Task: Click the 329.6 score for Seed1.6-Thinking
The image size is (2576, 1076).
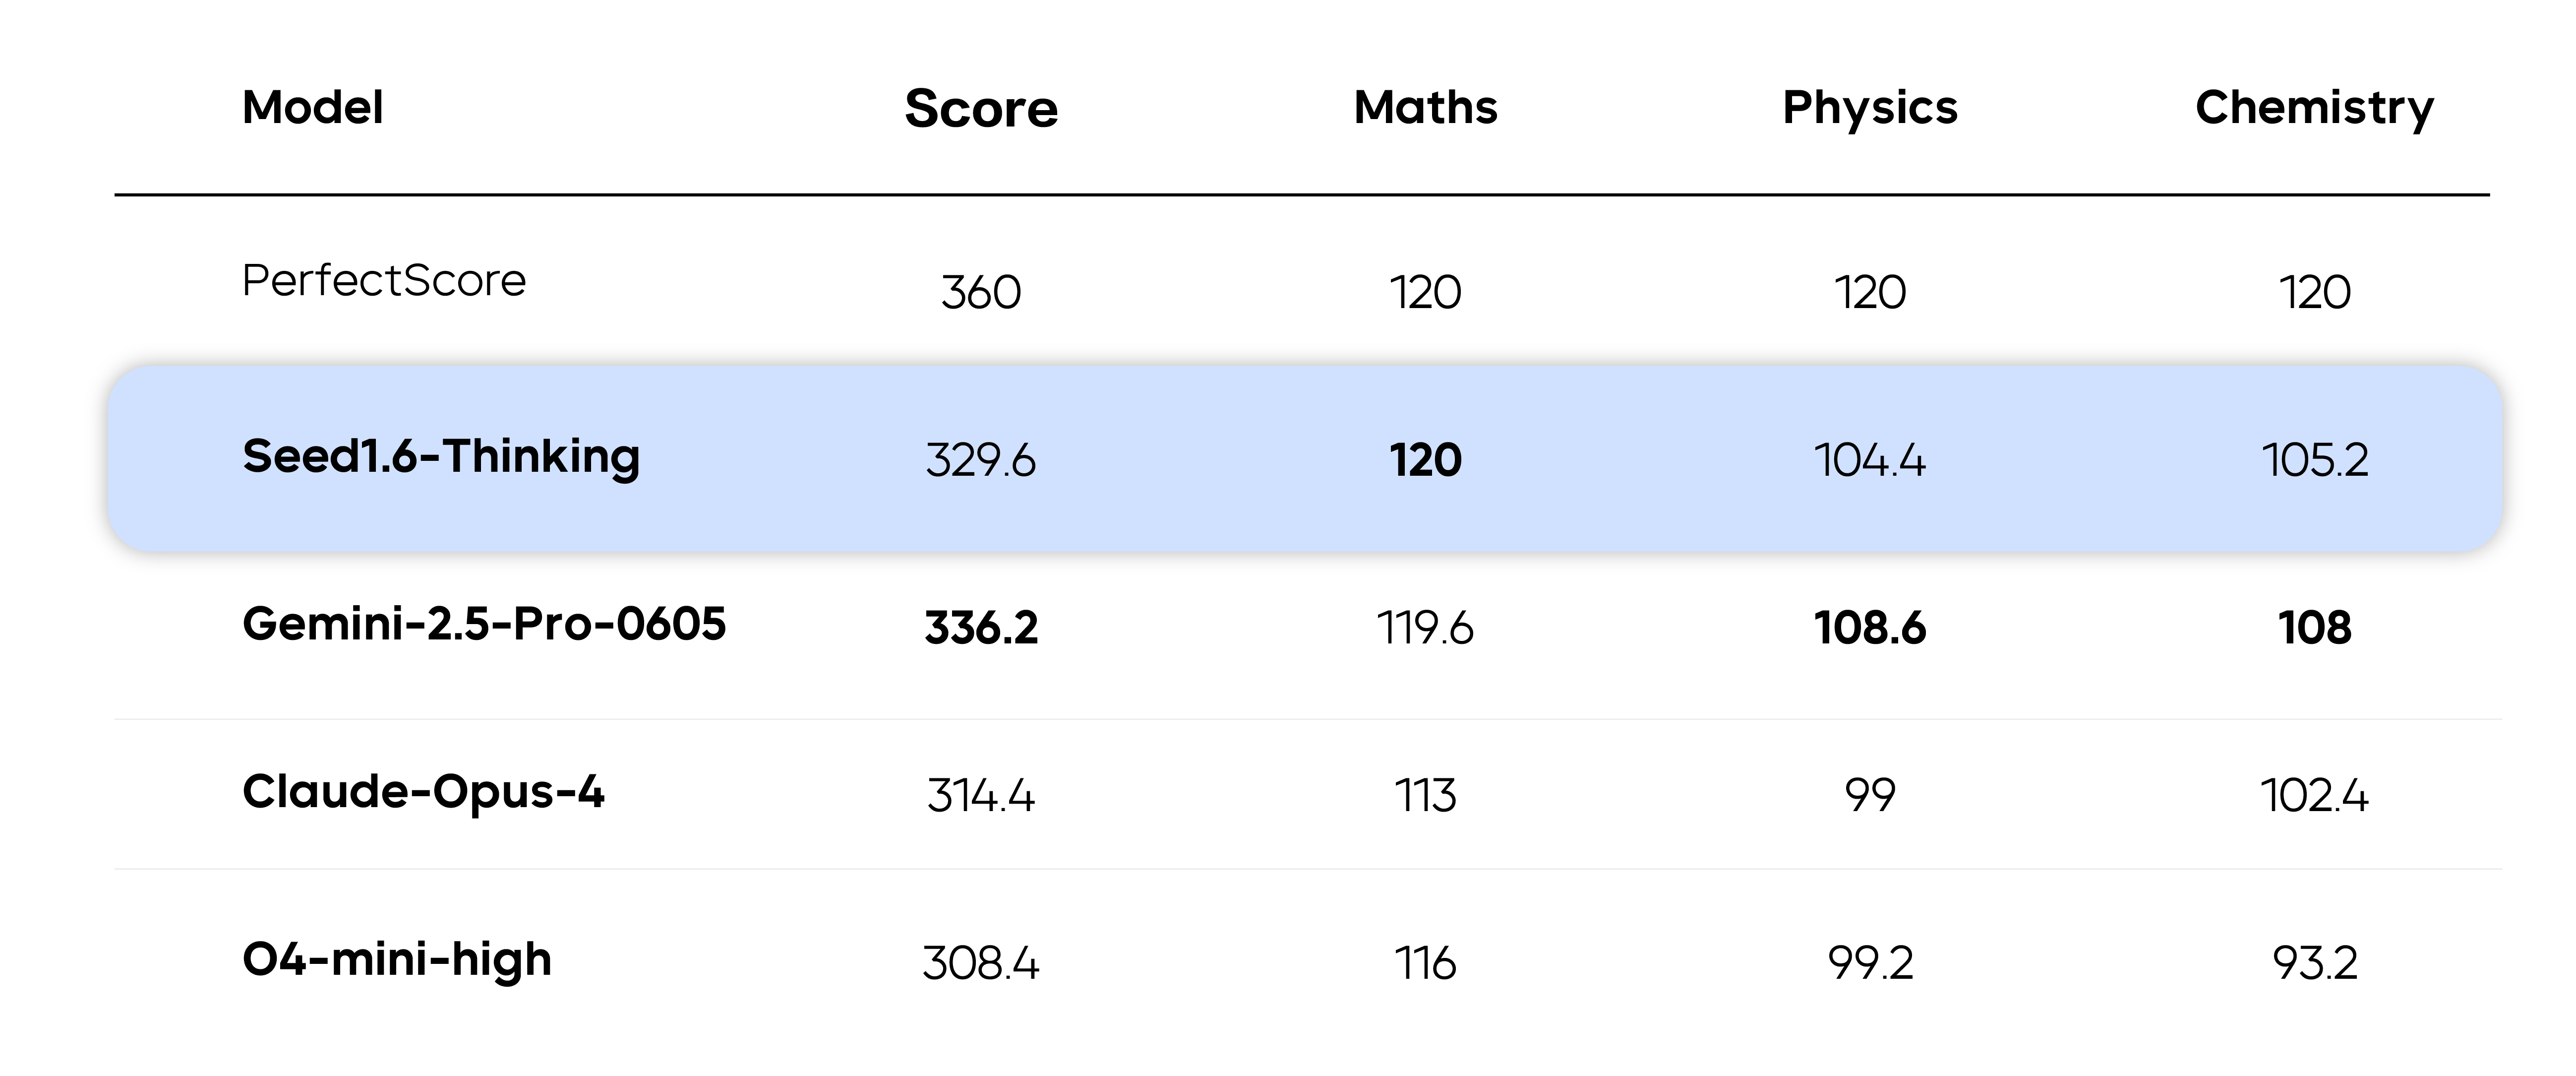Action: point(980,460)
